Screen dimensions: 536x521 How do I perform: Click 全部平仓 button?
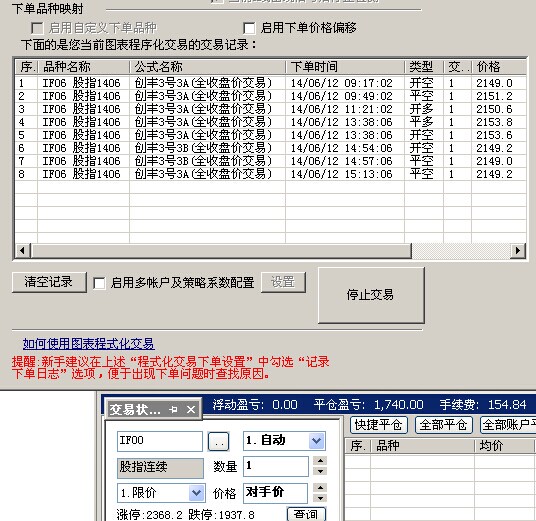coord(443,425)
